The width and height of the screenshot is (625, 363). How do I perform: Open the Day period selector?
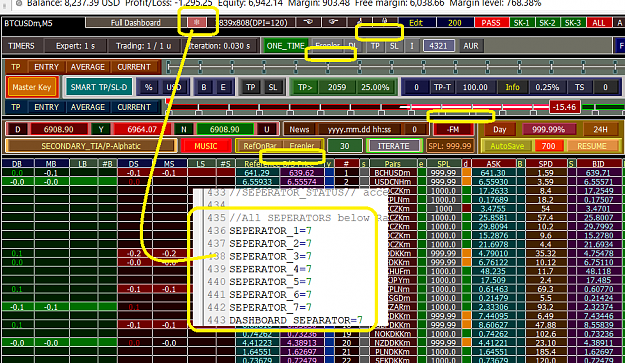499,130
